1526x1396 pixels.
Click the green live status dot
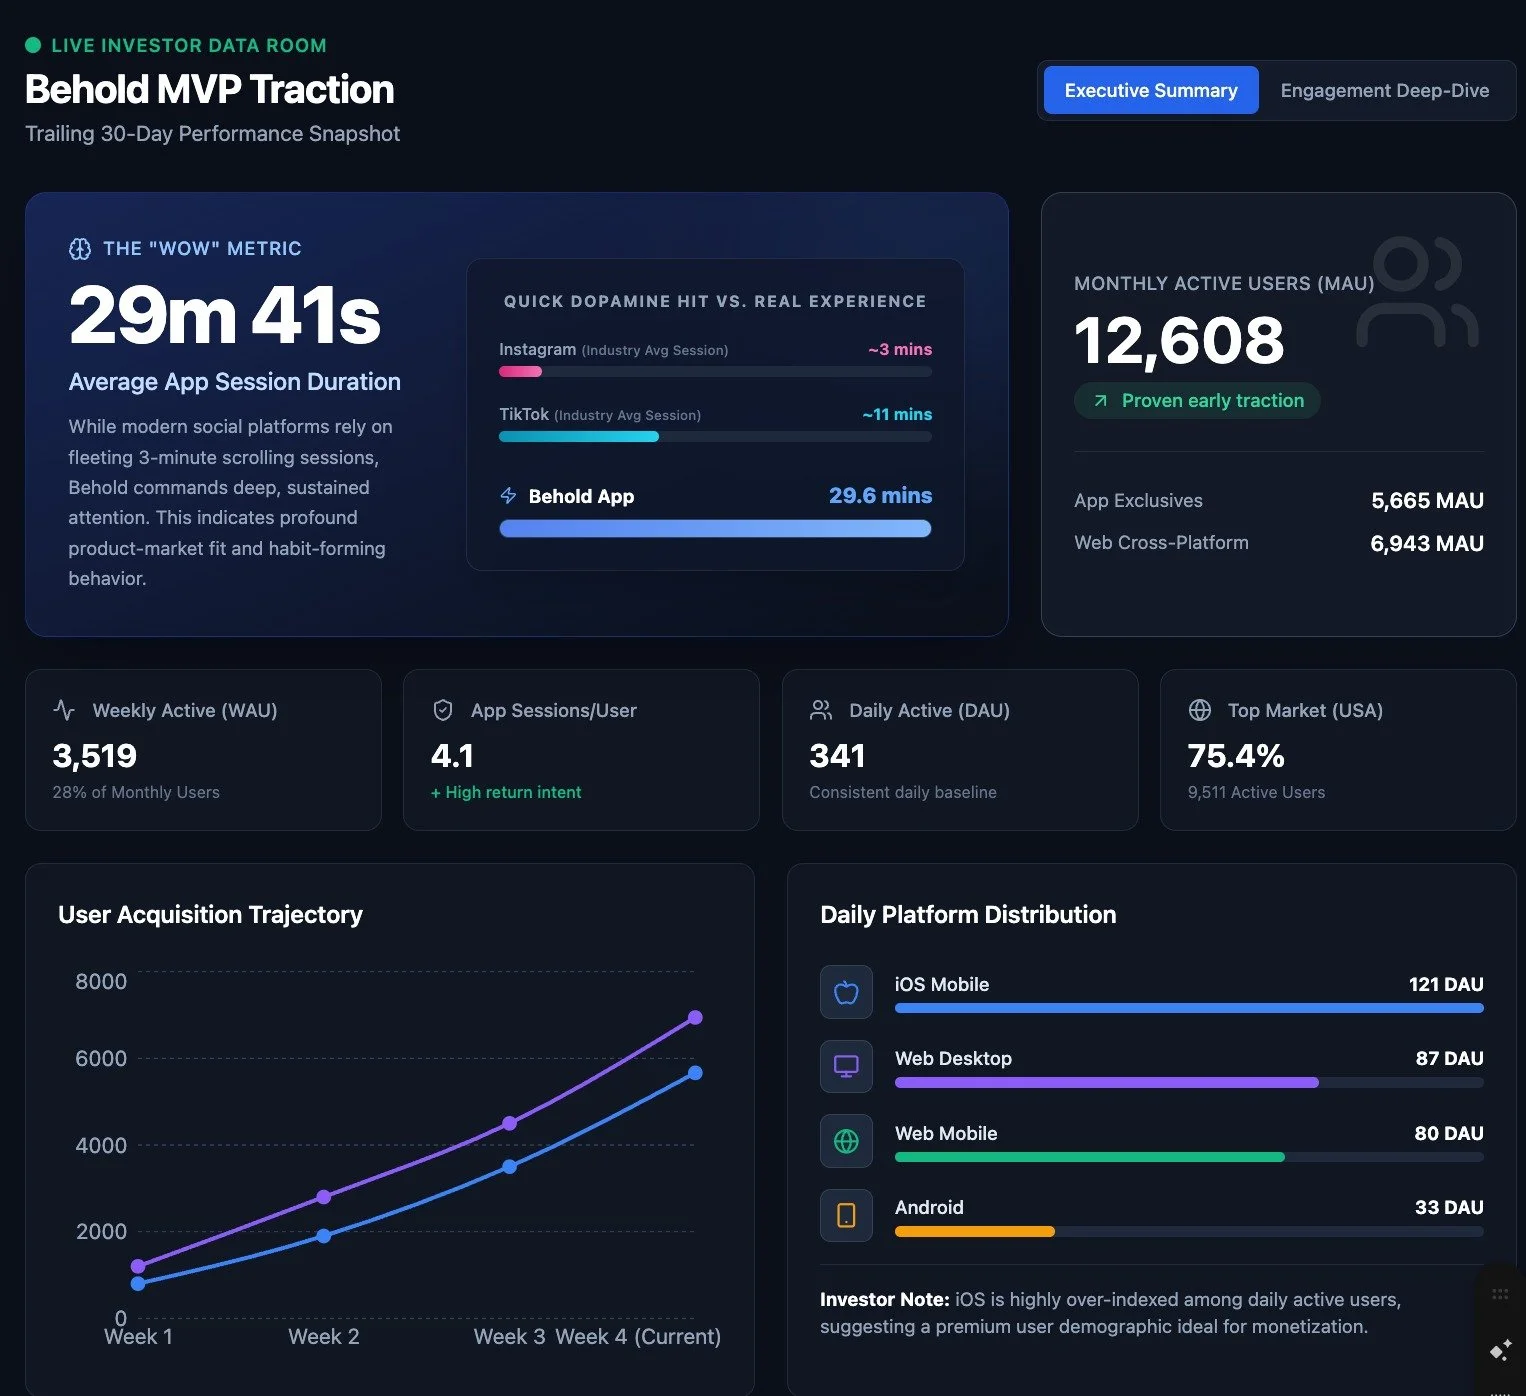tap(33, 45)
